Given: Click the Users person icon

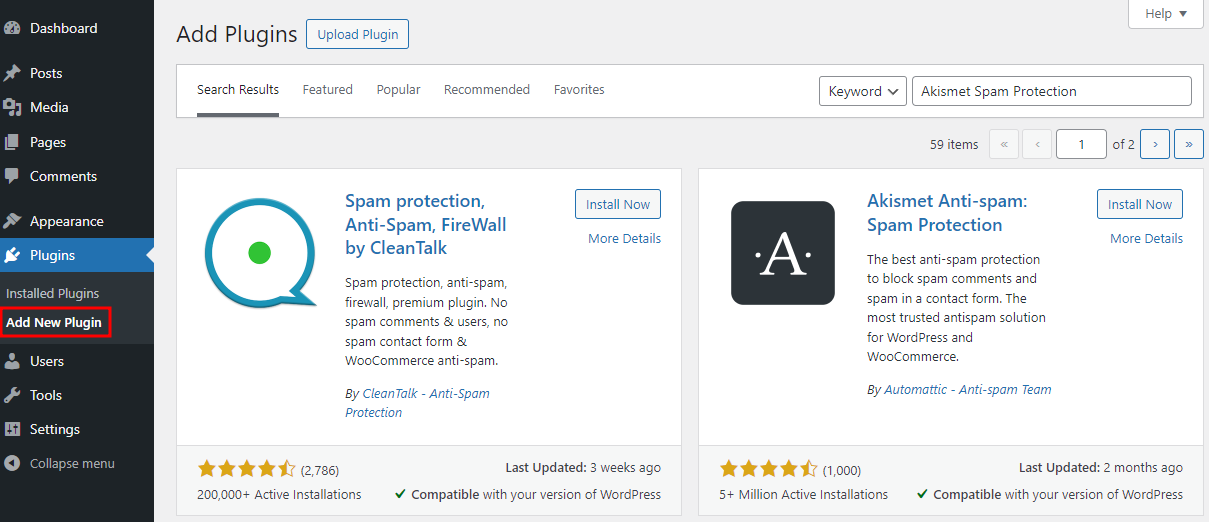Looking at the screenshot, I should click(12, 361).
